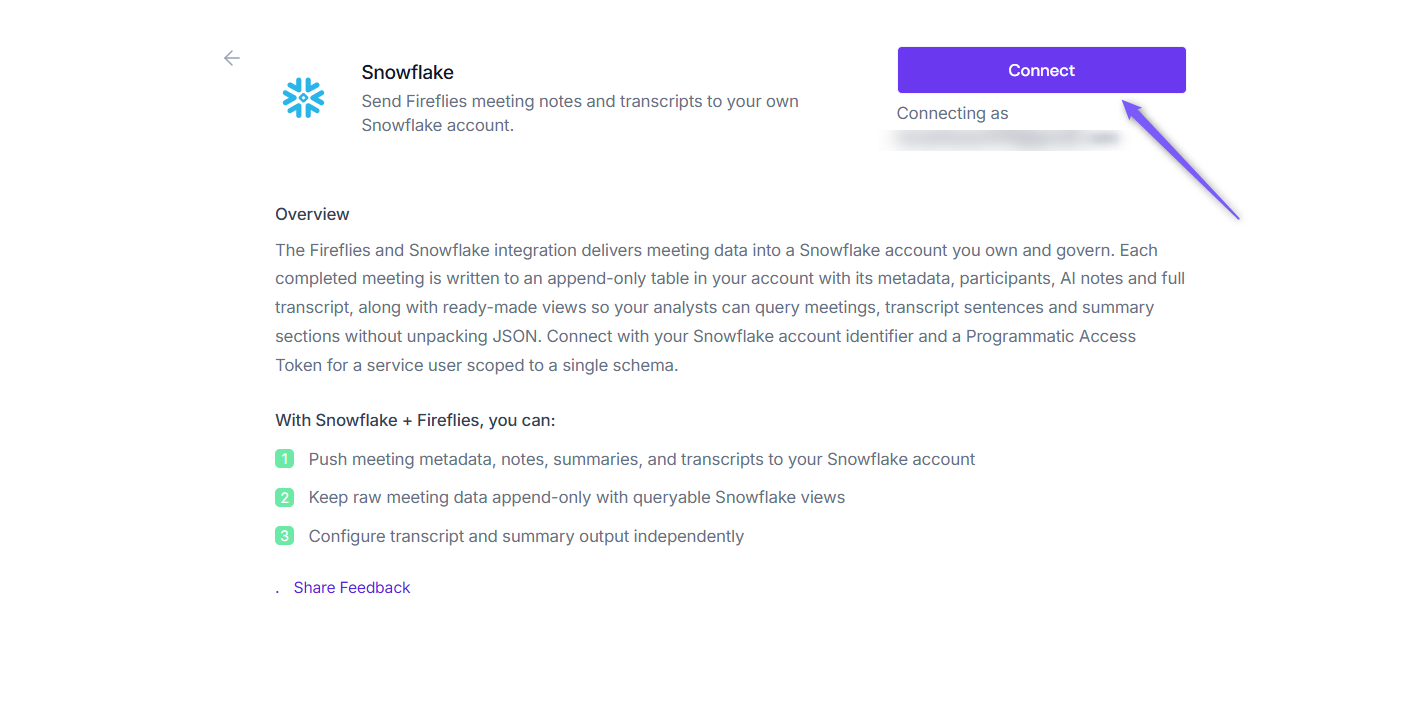Click the back arrow icon

coord(232,58)
